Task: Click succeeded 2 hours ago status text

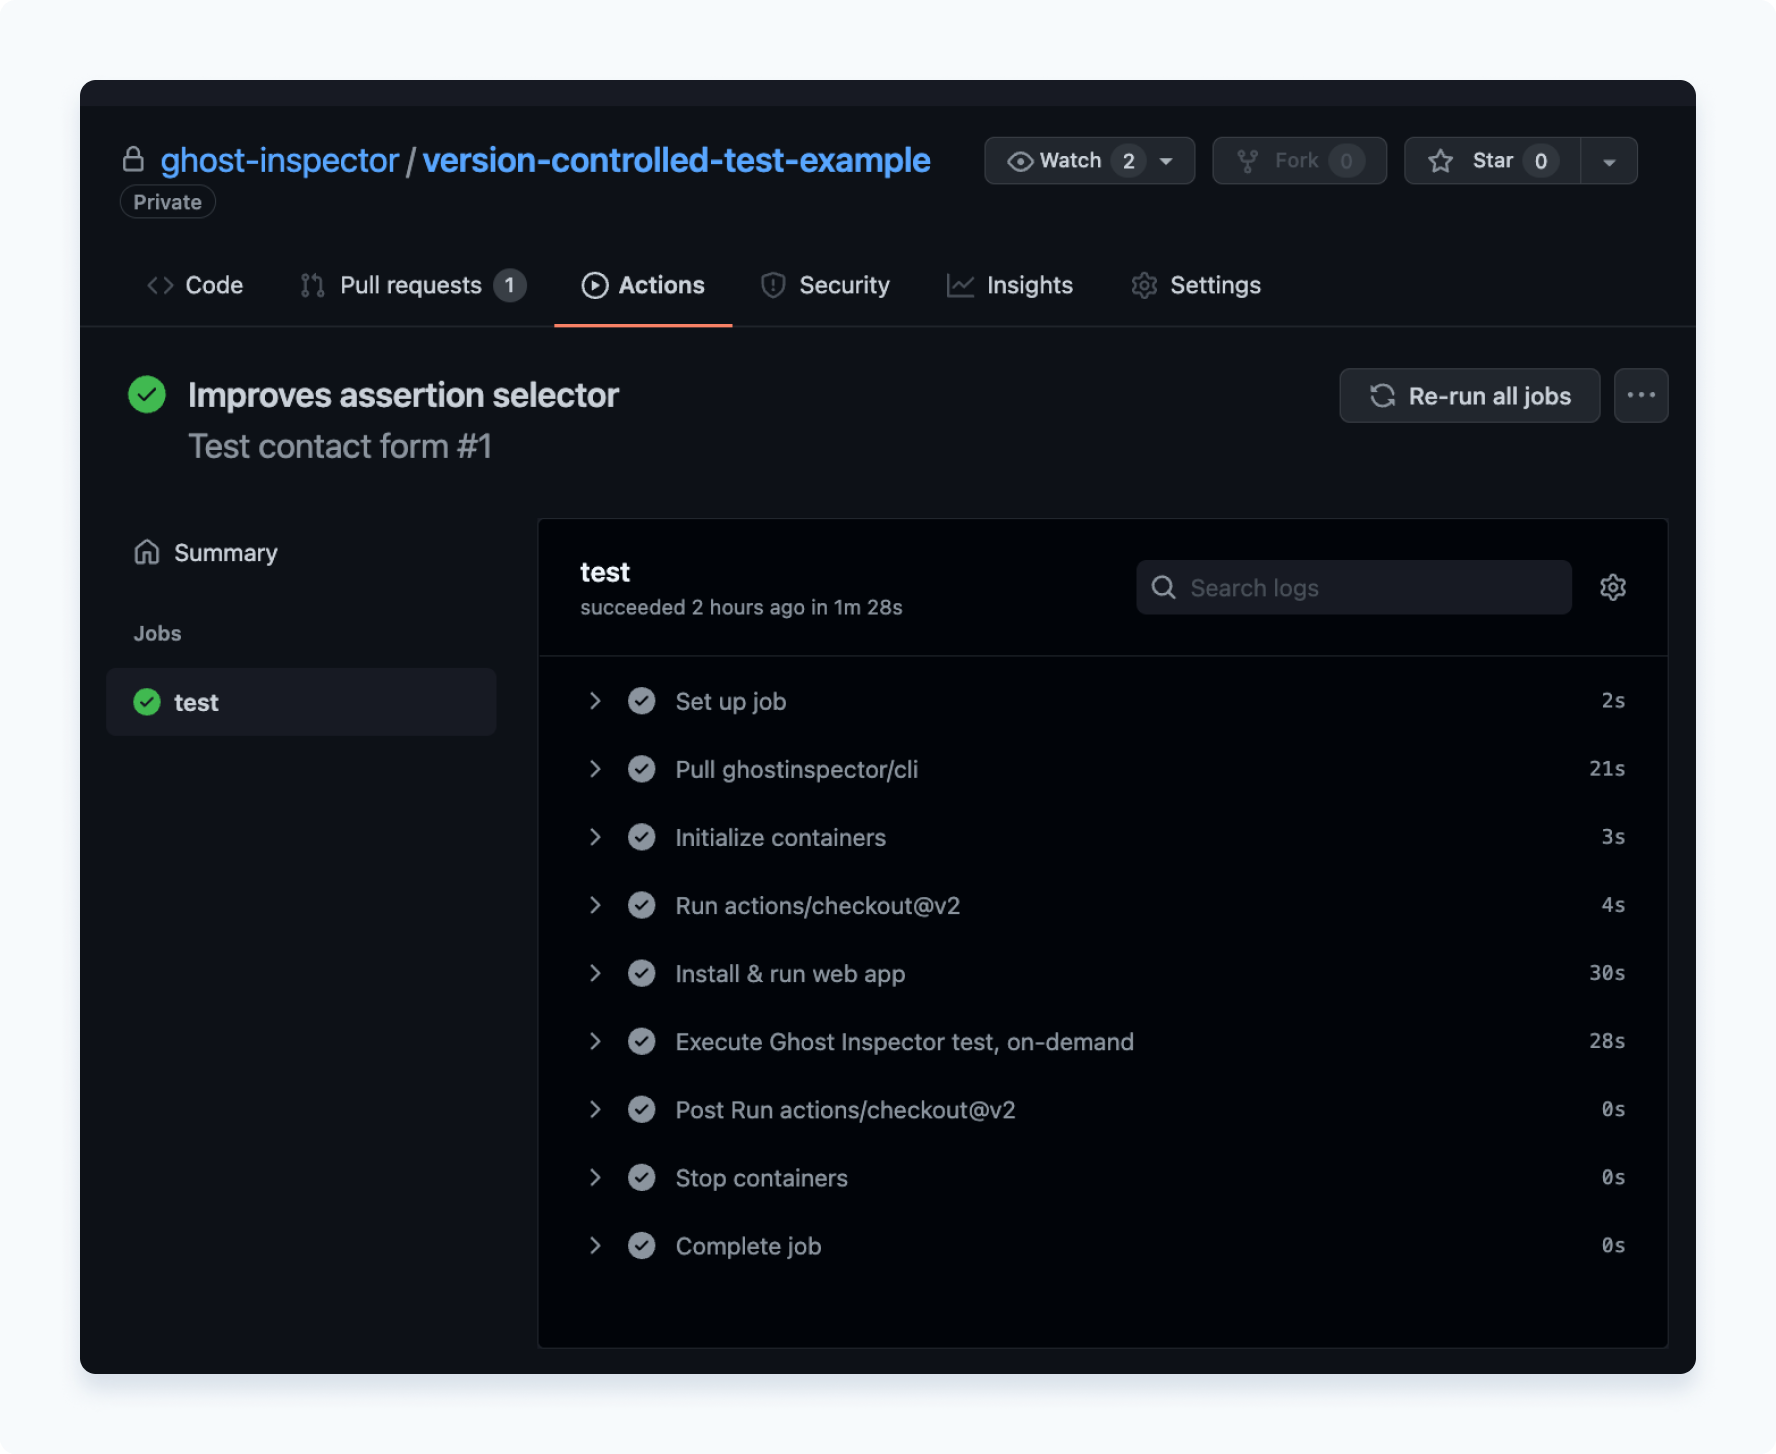Action: click(x=741, y=607)
